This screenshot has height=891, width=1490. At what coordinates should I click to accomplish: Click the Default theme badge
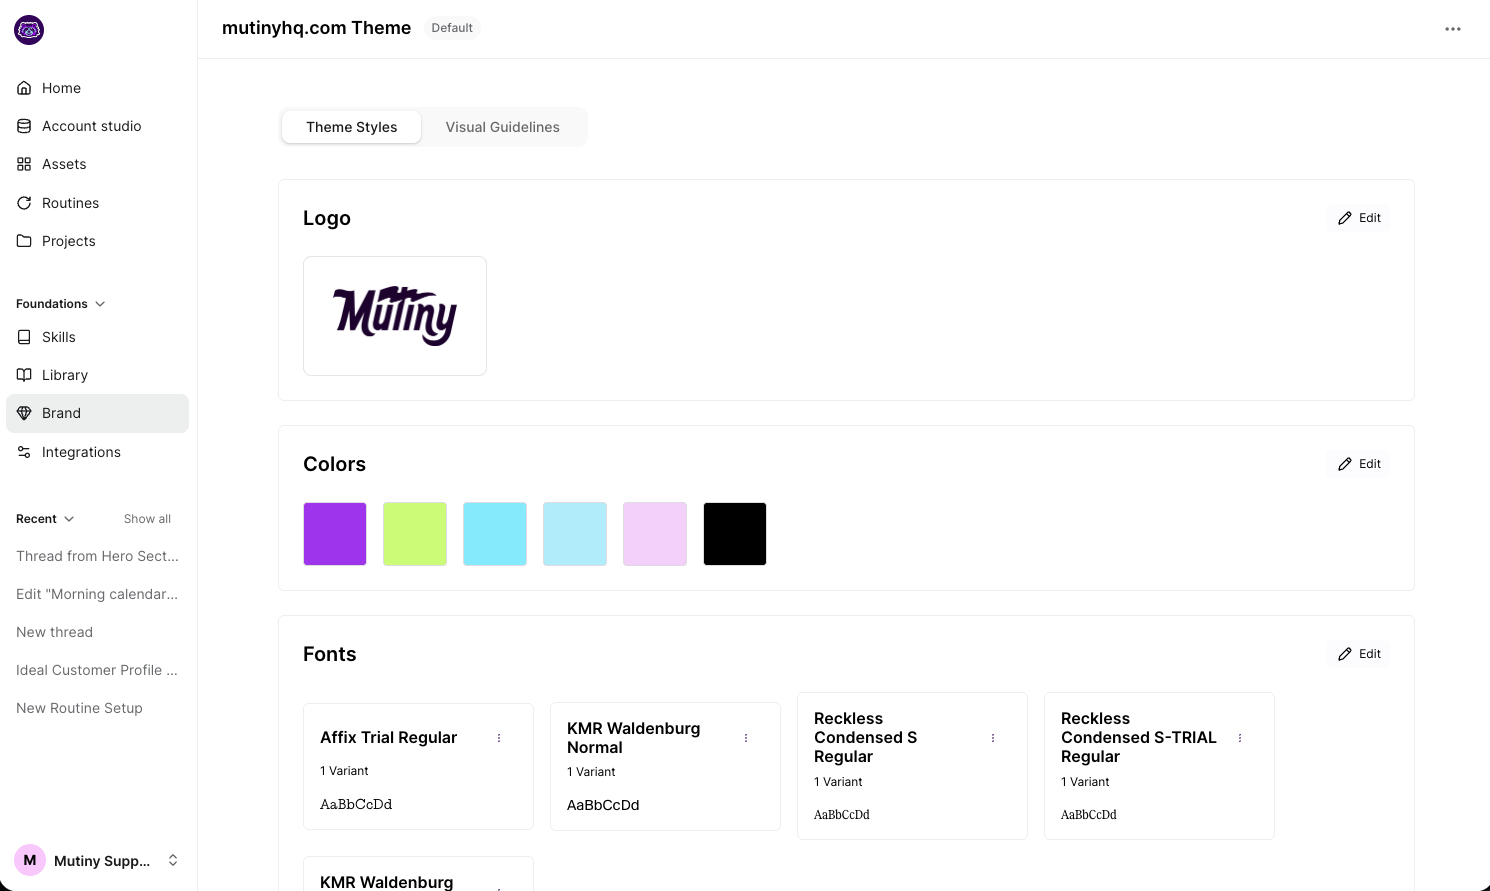(452, 28)
